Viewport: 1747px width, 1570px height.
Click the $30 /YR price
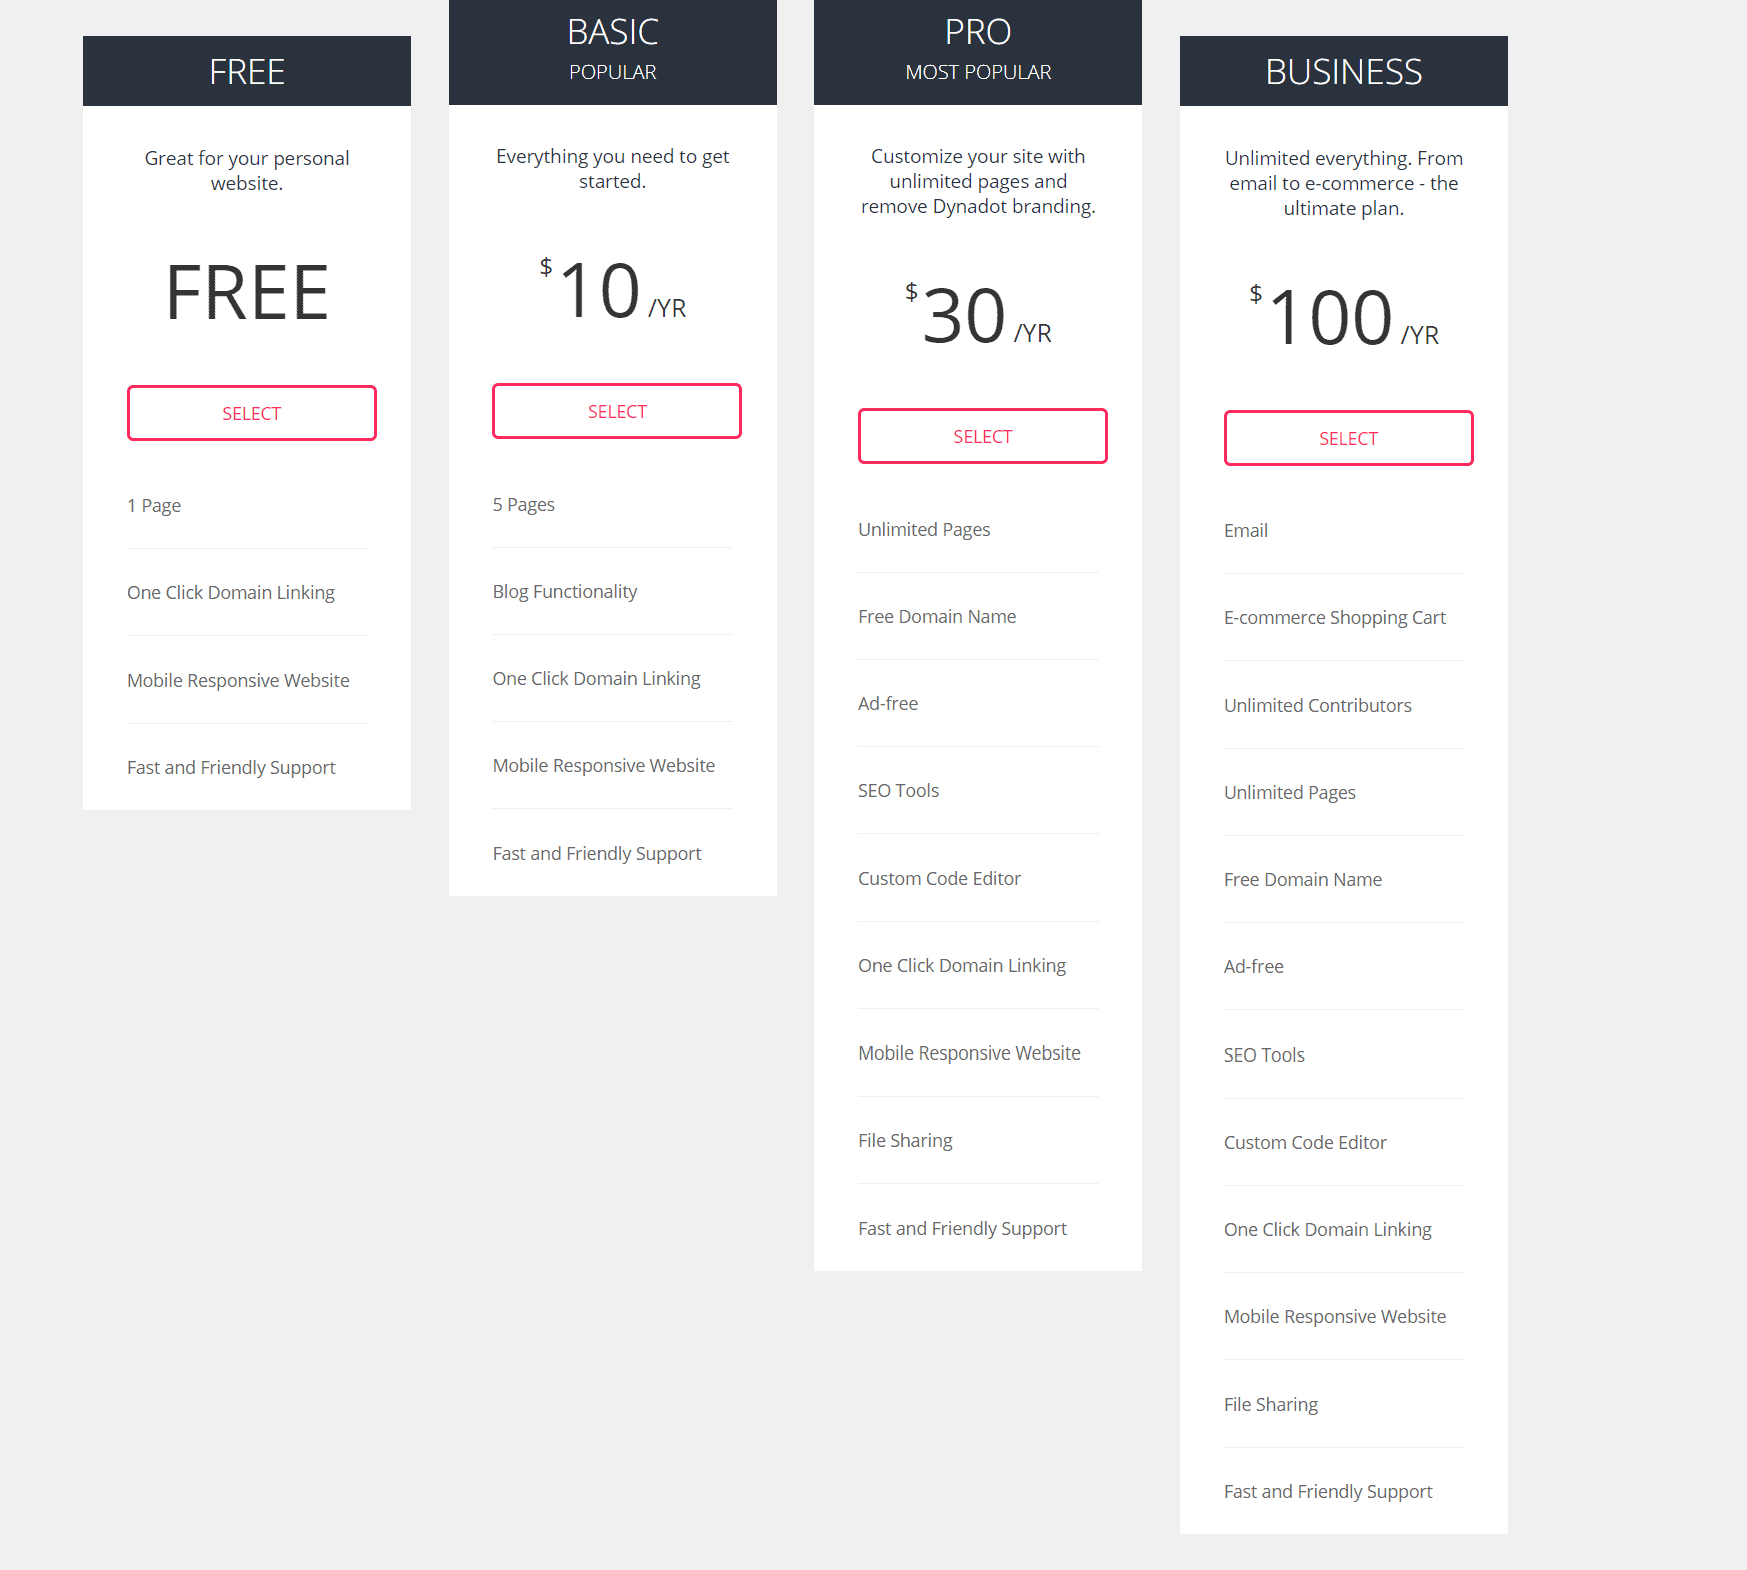click(x=978, y=316)
